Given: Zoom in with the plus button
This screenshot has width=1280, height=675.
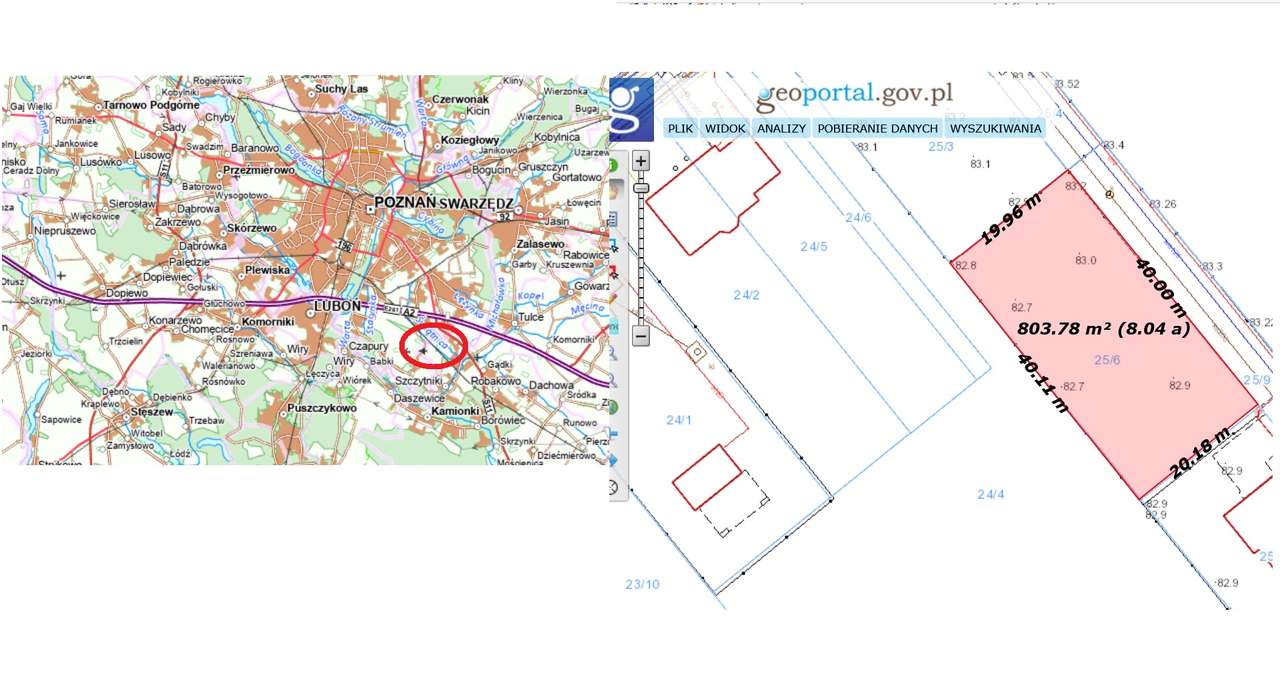Looking at the screenshot, I should coord(641,160).
